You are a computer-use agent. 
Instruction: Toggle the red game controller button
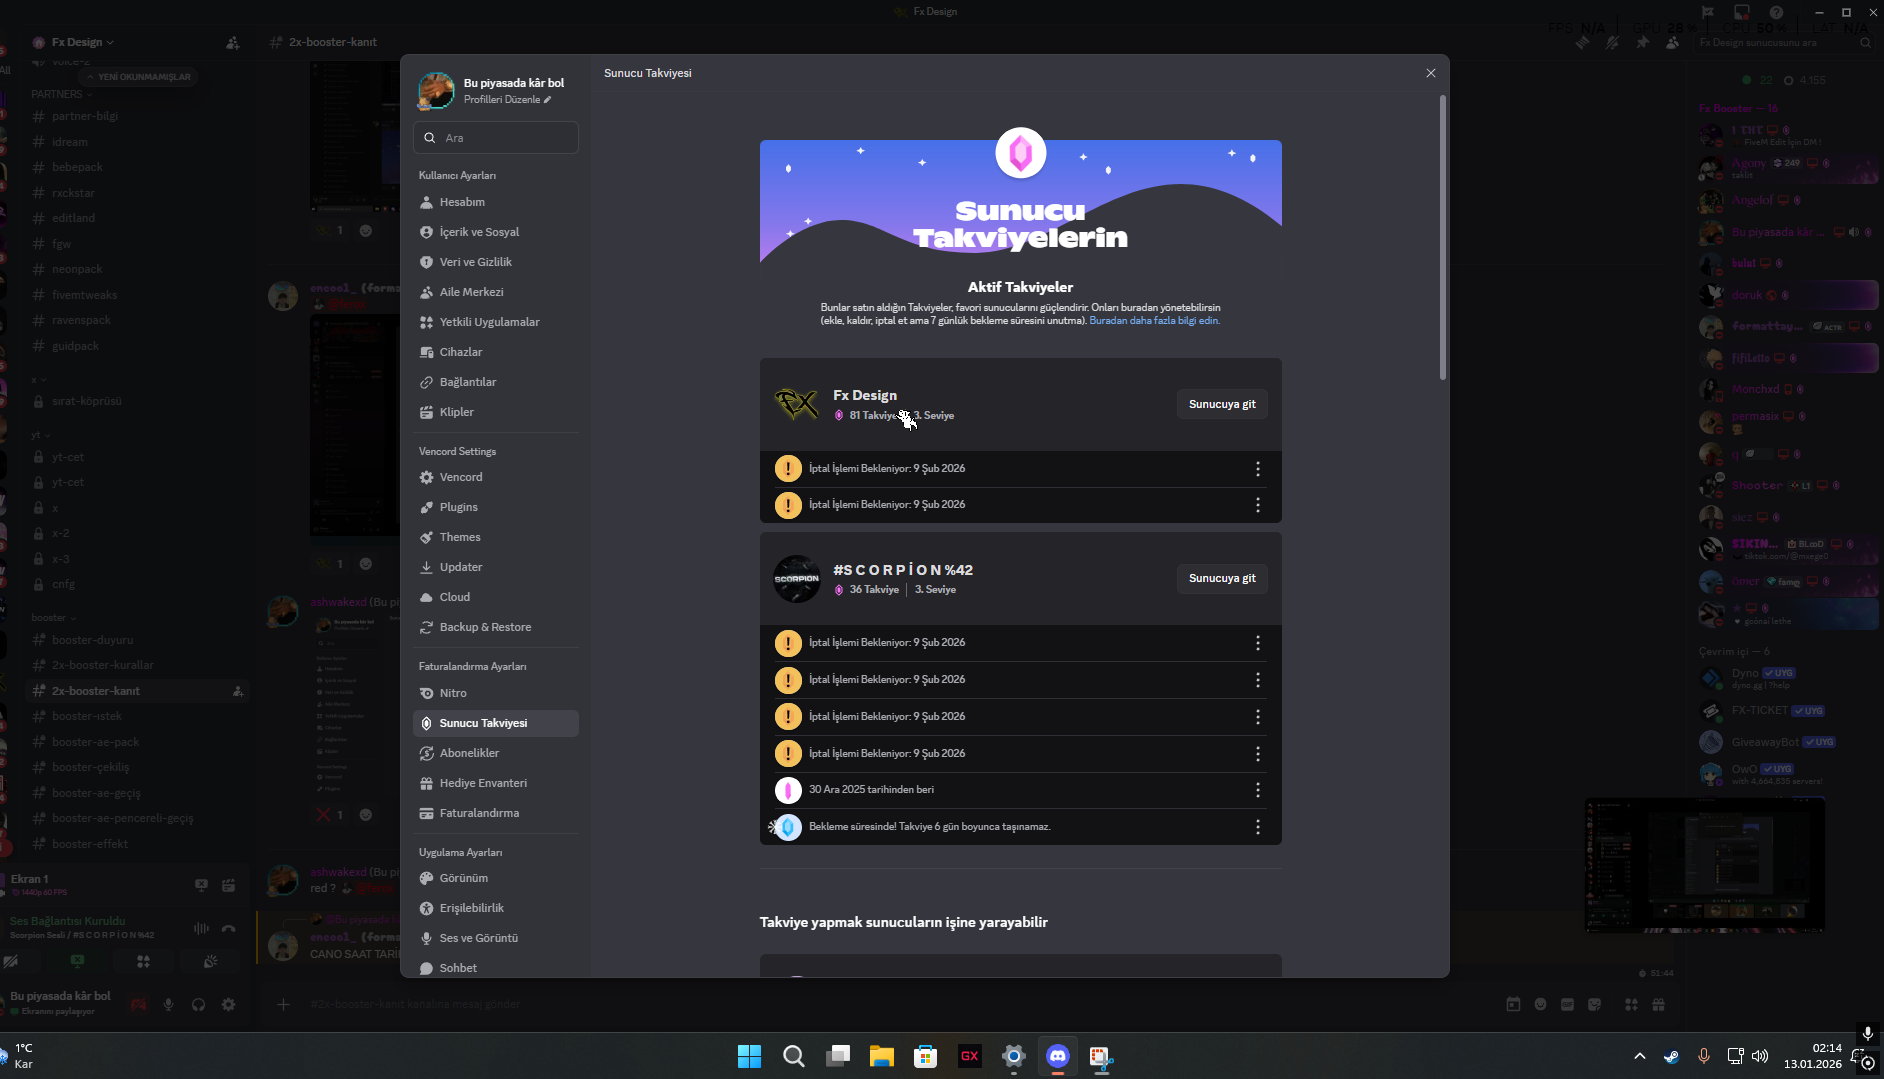tap(139, 1004)
